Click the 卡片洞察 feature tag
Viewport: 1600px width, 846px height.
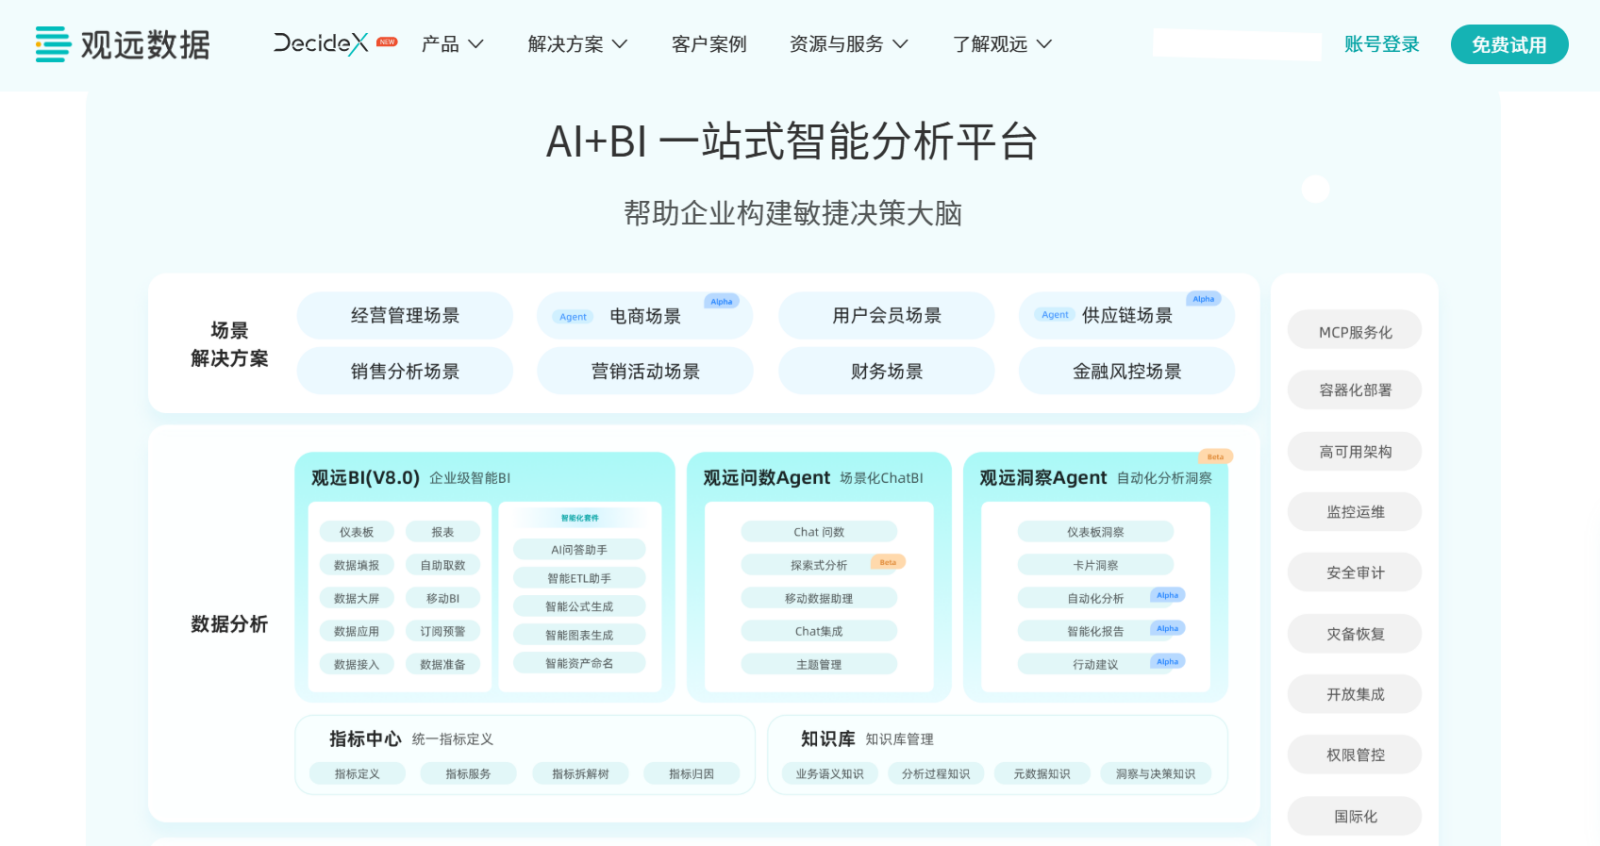(x=1095, y=565)
